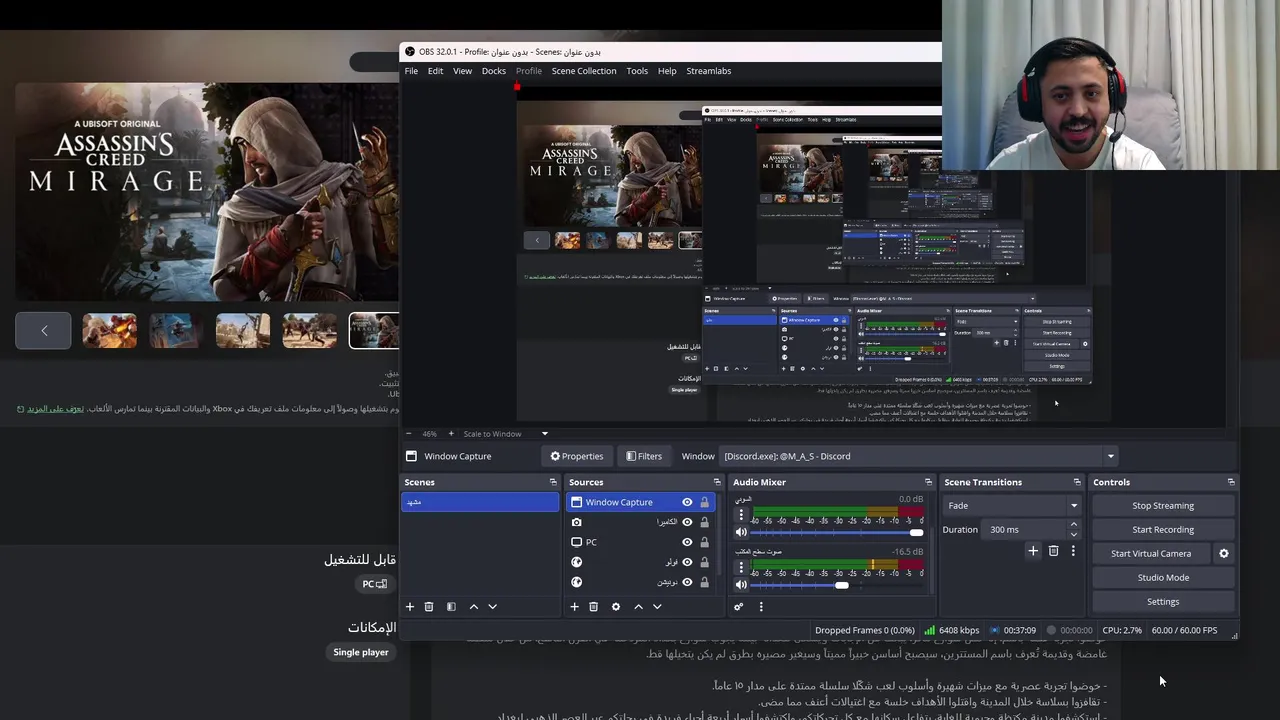Viewport: 1280px width, 720px height.
Task: Open Filters for selected source
Action: pyautogui.click(x=644, y=456)
